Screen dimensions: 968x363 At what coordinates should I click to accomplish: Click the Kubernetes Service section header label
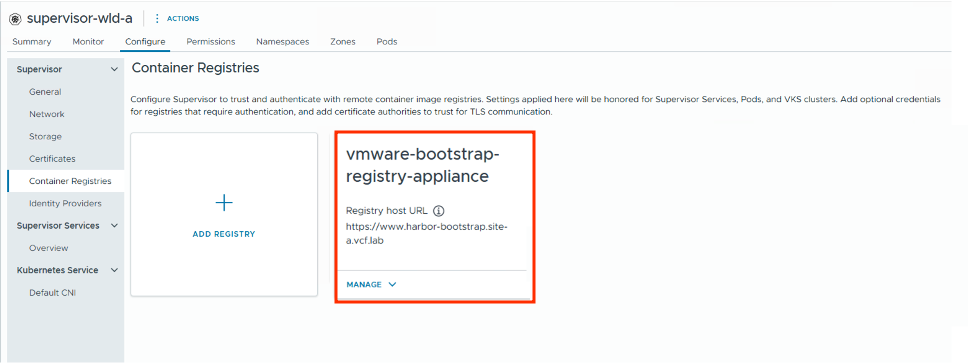pyautogui.click(x=57, y=270)
